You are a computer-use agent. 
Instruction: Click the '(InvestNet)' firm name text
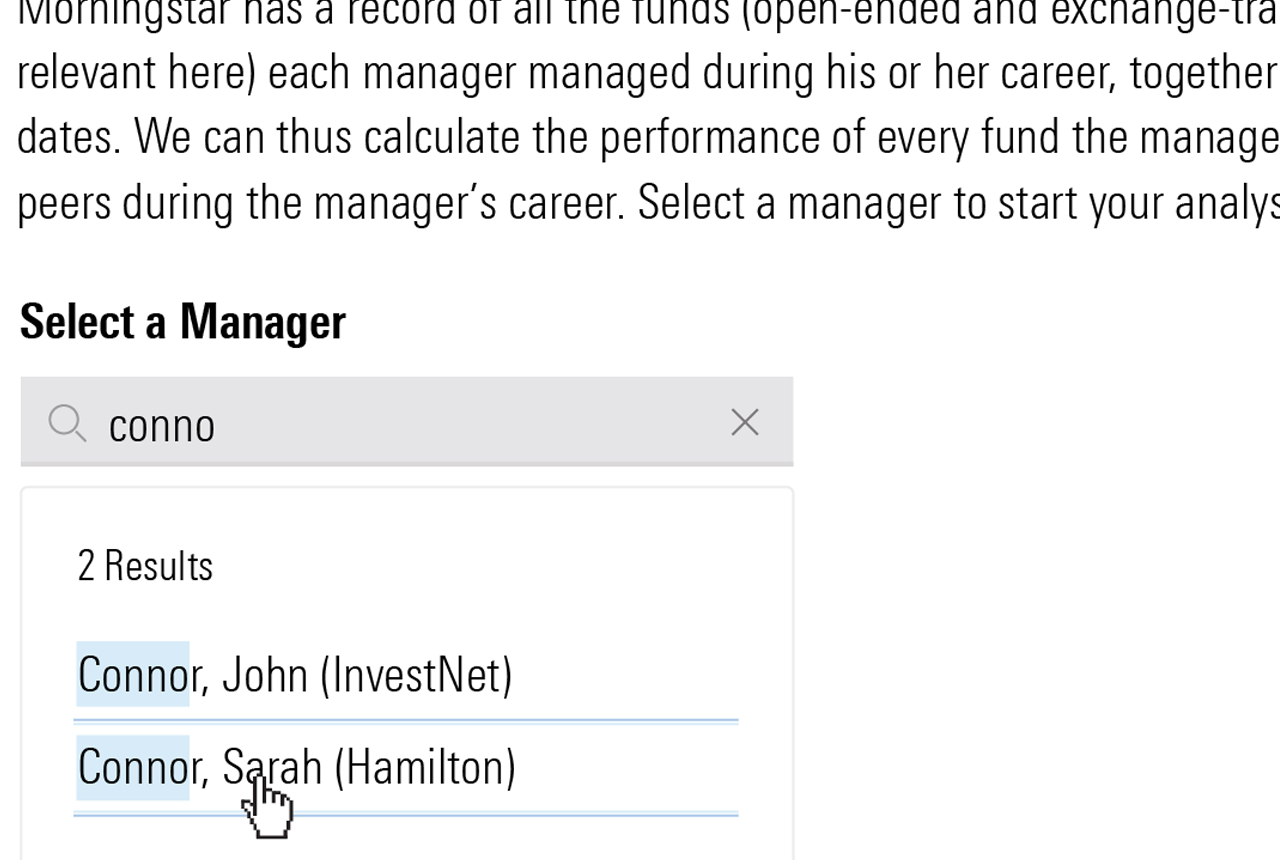point(416,675)
